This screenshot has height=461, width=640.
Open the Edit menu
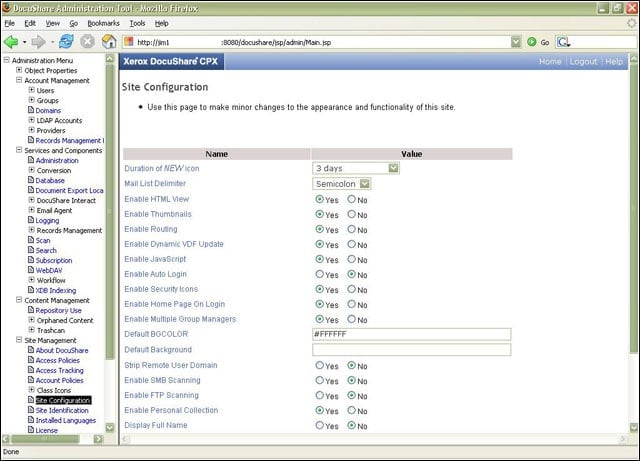(x=30, y=23)
